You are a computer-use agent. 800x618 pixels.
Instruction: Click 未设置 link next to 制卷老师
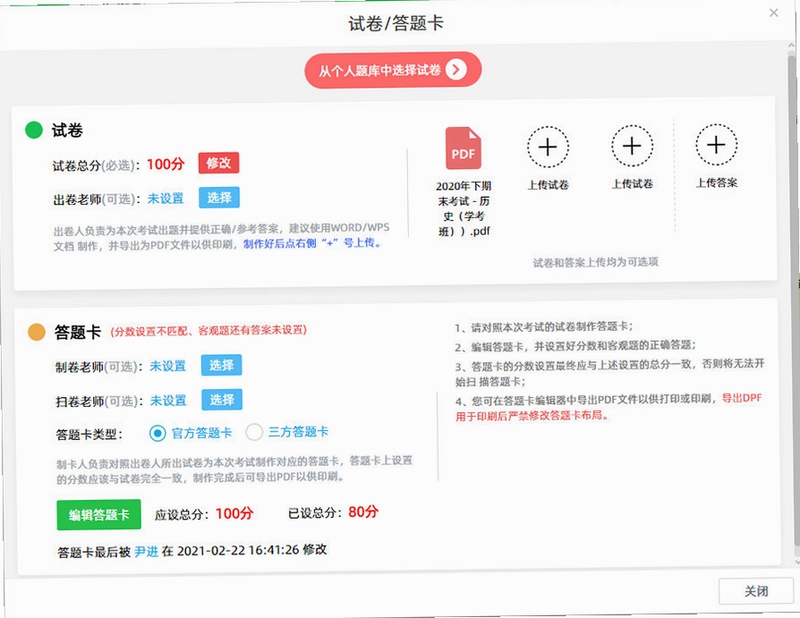pyautogui.click(x=168, y=366)
